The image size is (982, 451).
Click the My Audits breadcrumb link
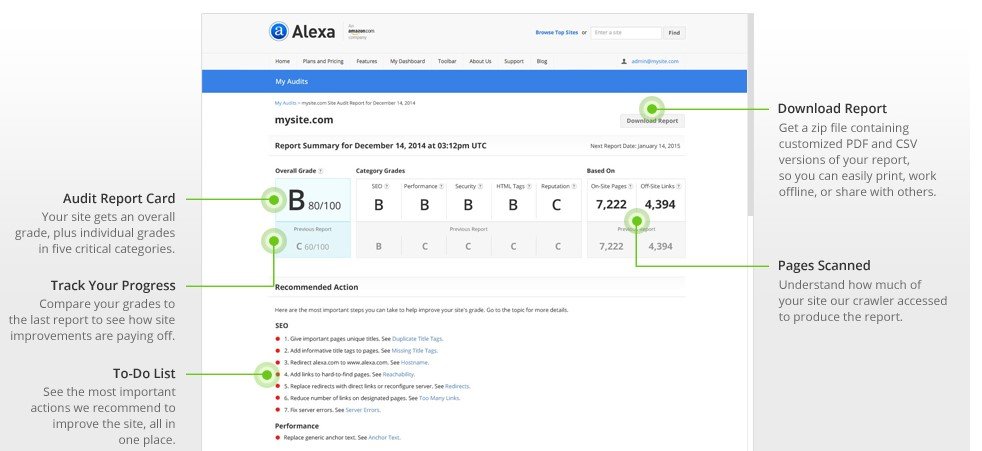(286, 103)
